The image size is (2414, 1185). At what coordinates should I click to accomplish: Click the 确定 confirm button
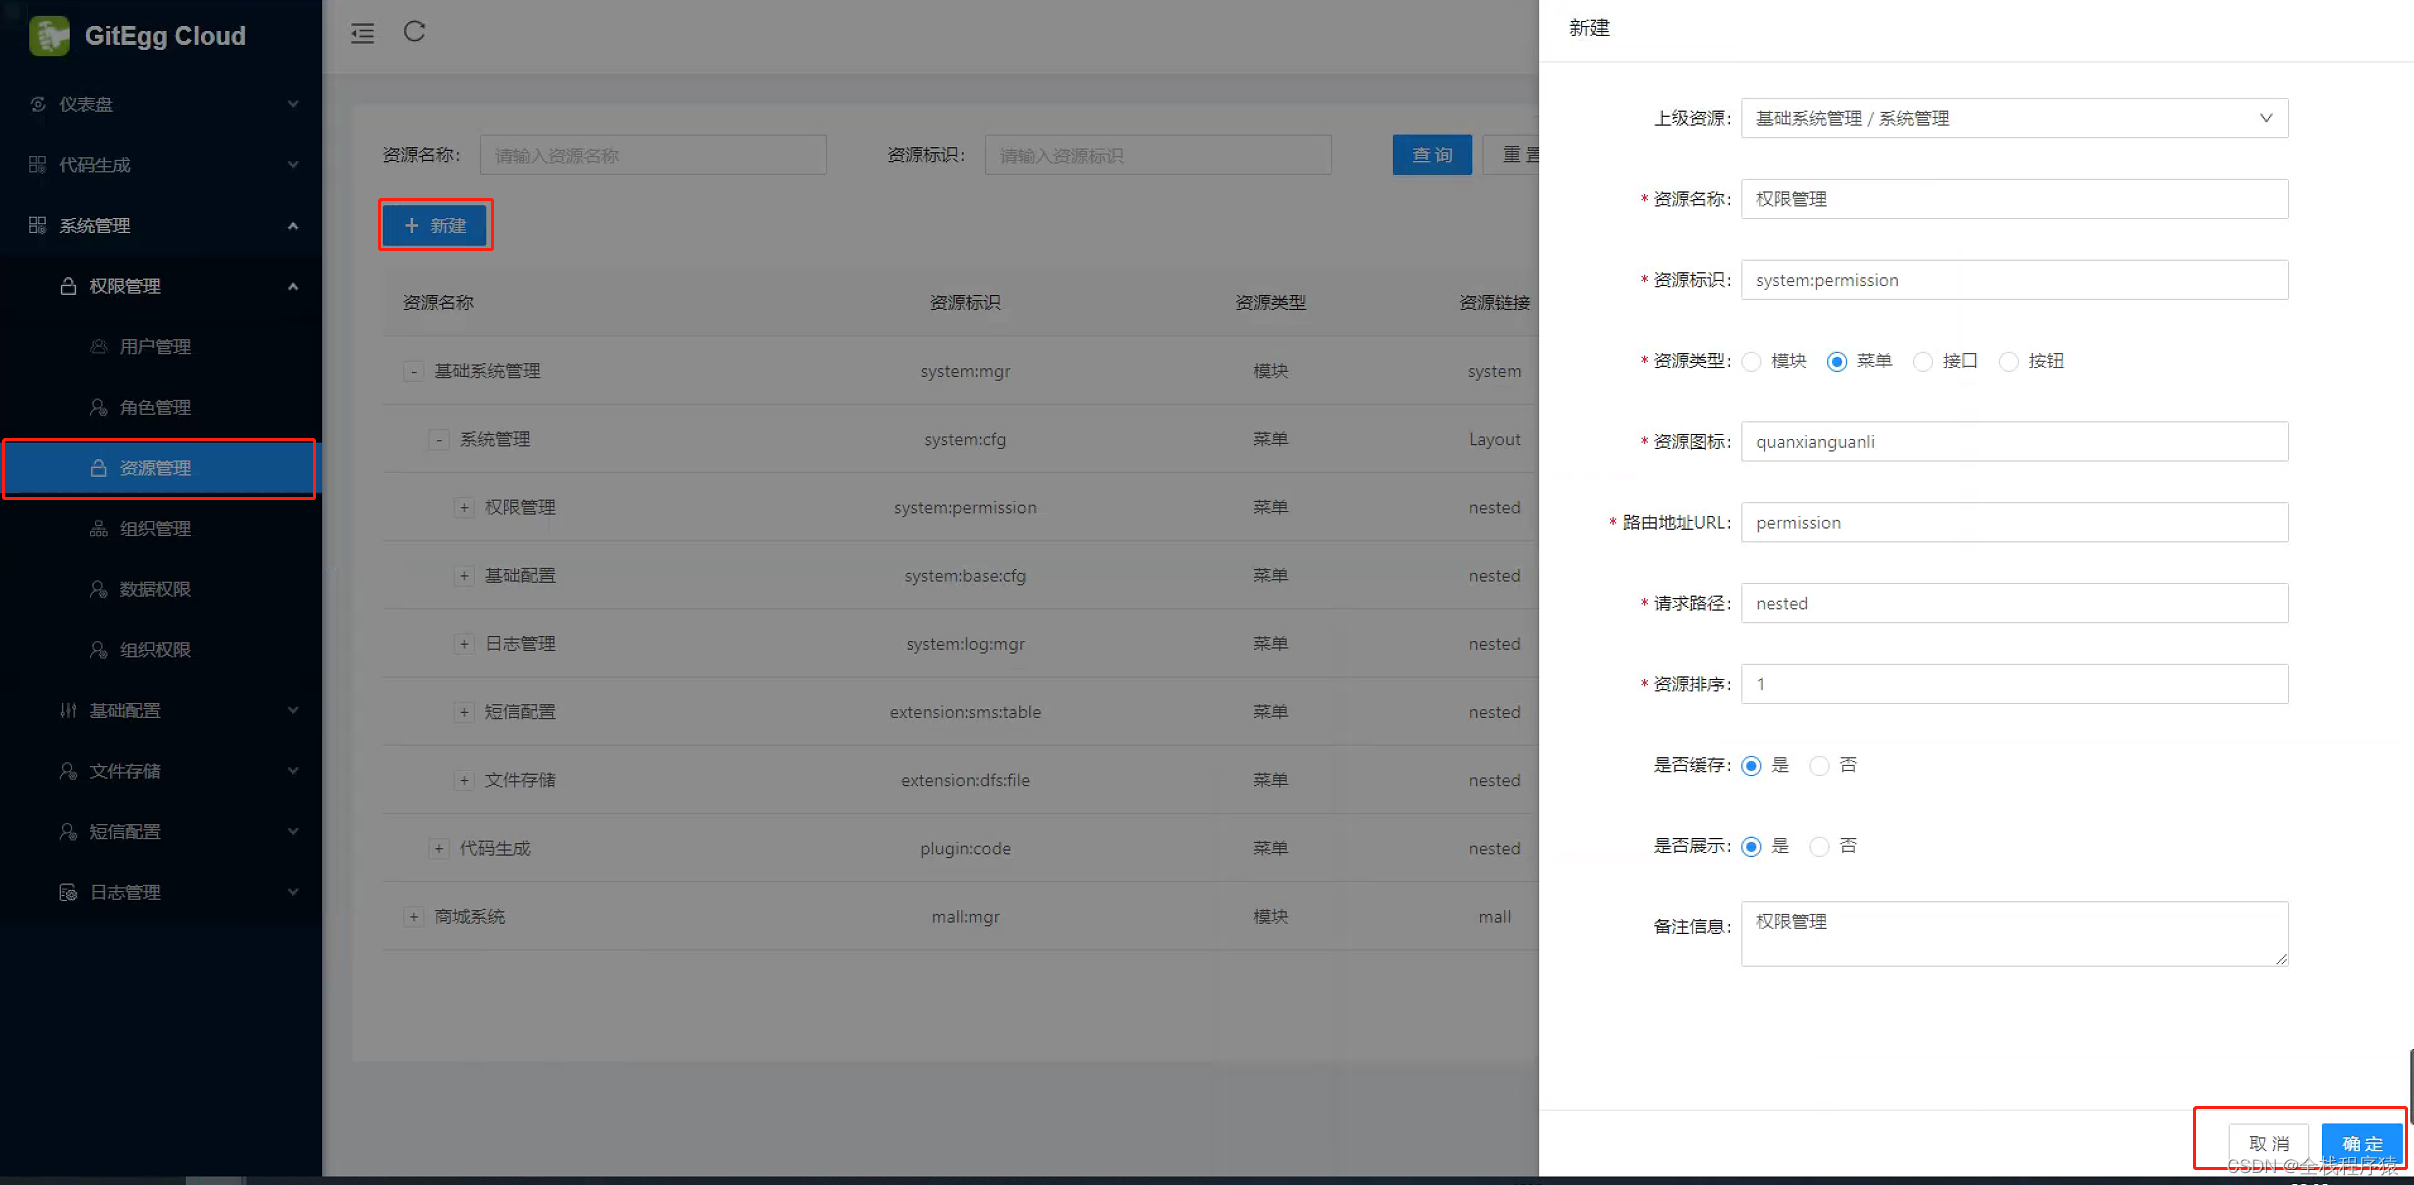tap(2361, 1143)
